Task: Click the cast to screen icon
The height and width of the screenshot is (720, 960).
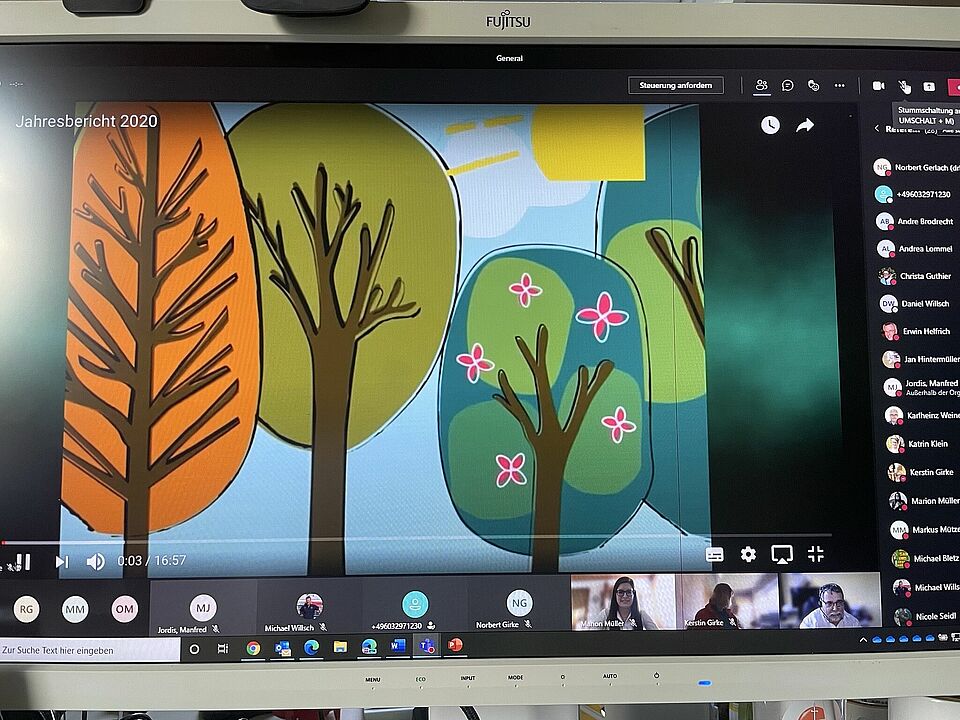Action: pos(782,555)
